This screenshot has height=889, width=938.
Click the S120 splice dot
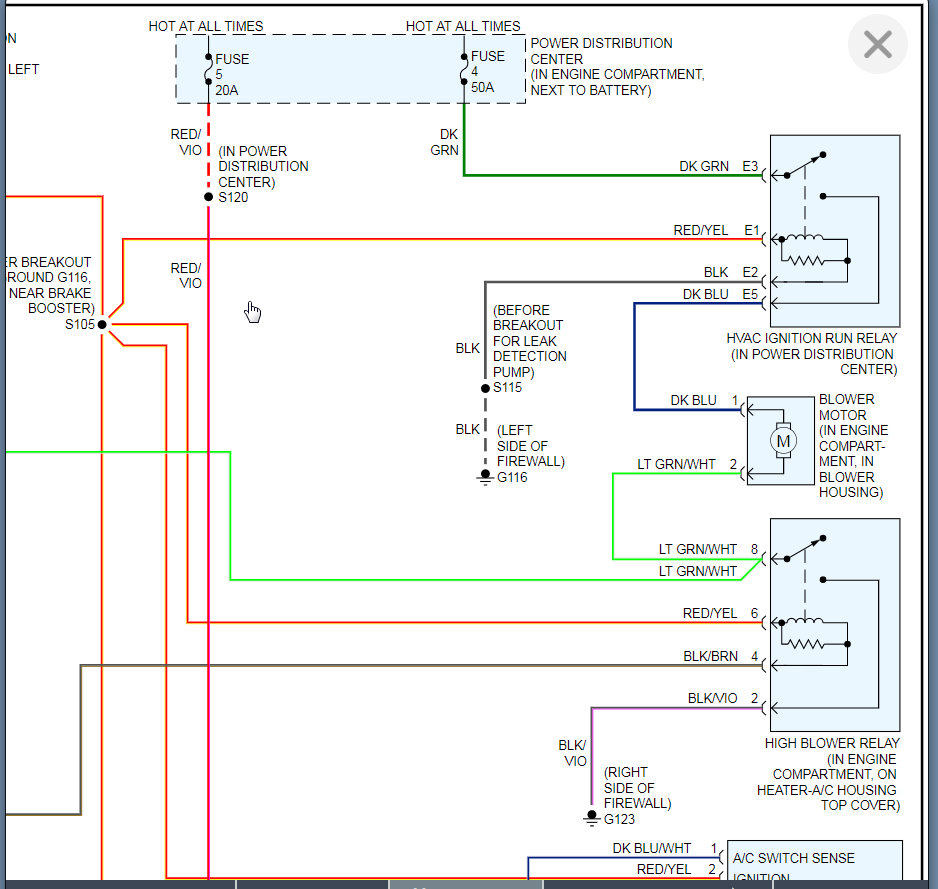coord(208,197)
